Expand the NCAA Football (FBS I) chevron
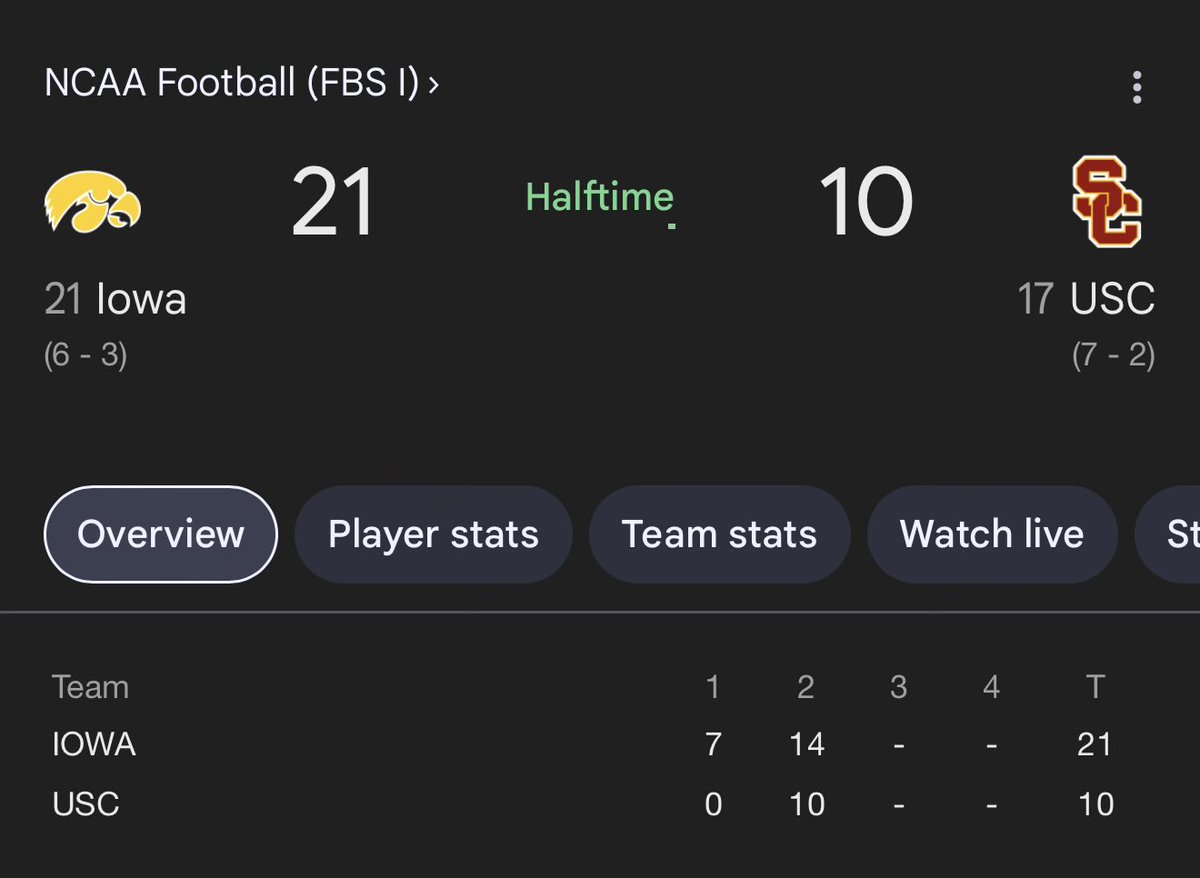 (x=433, y=84)
